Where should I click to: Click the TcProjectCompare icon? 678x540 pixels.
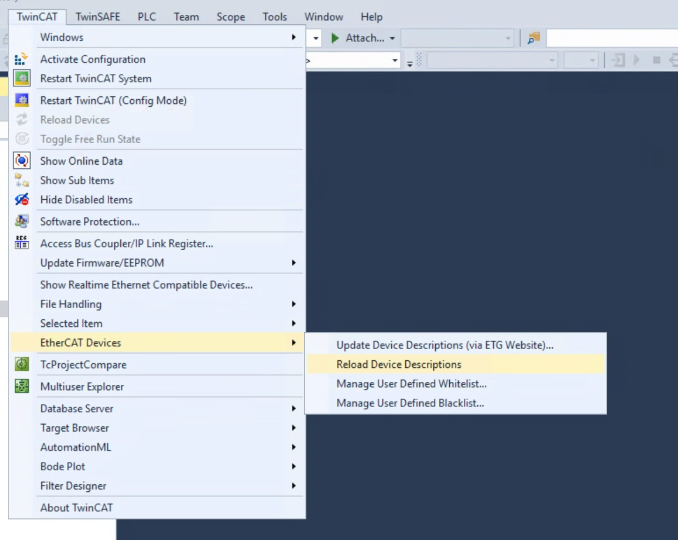click(22, 364)
